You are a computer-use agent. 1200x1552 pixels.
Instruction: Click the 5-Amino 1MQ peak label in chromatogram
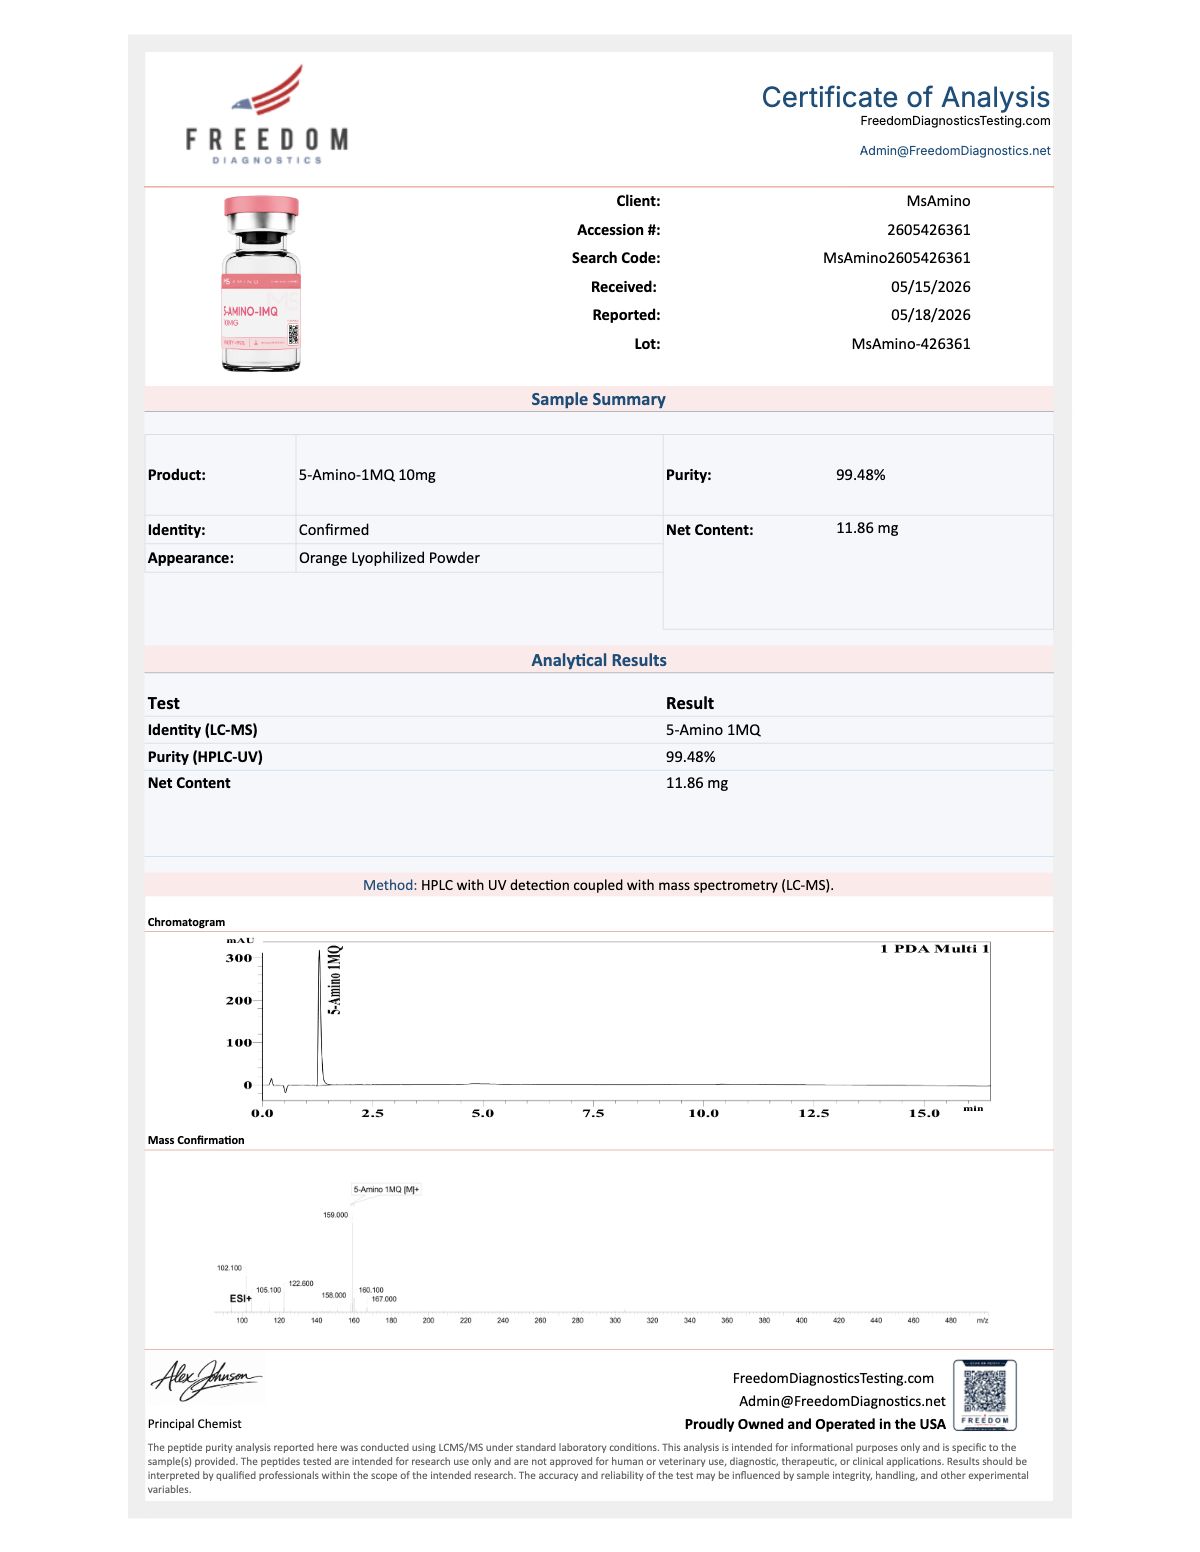point(335,980)
